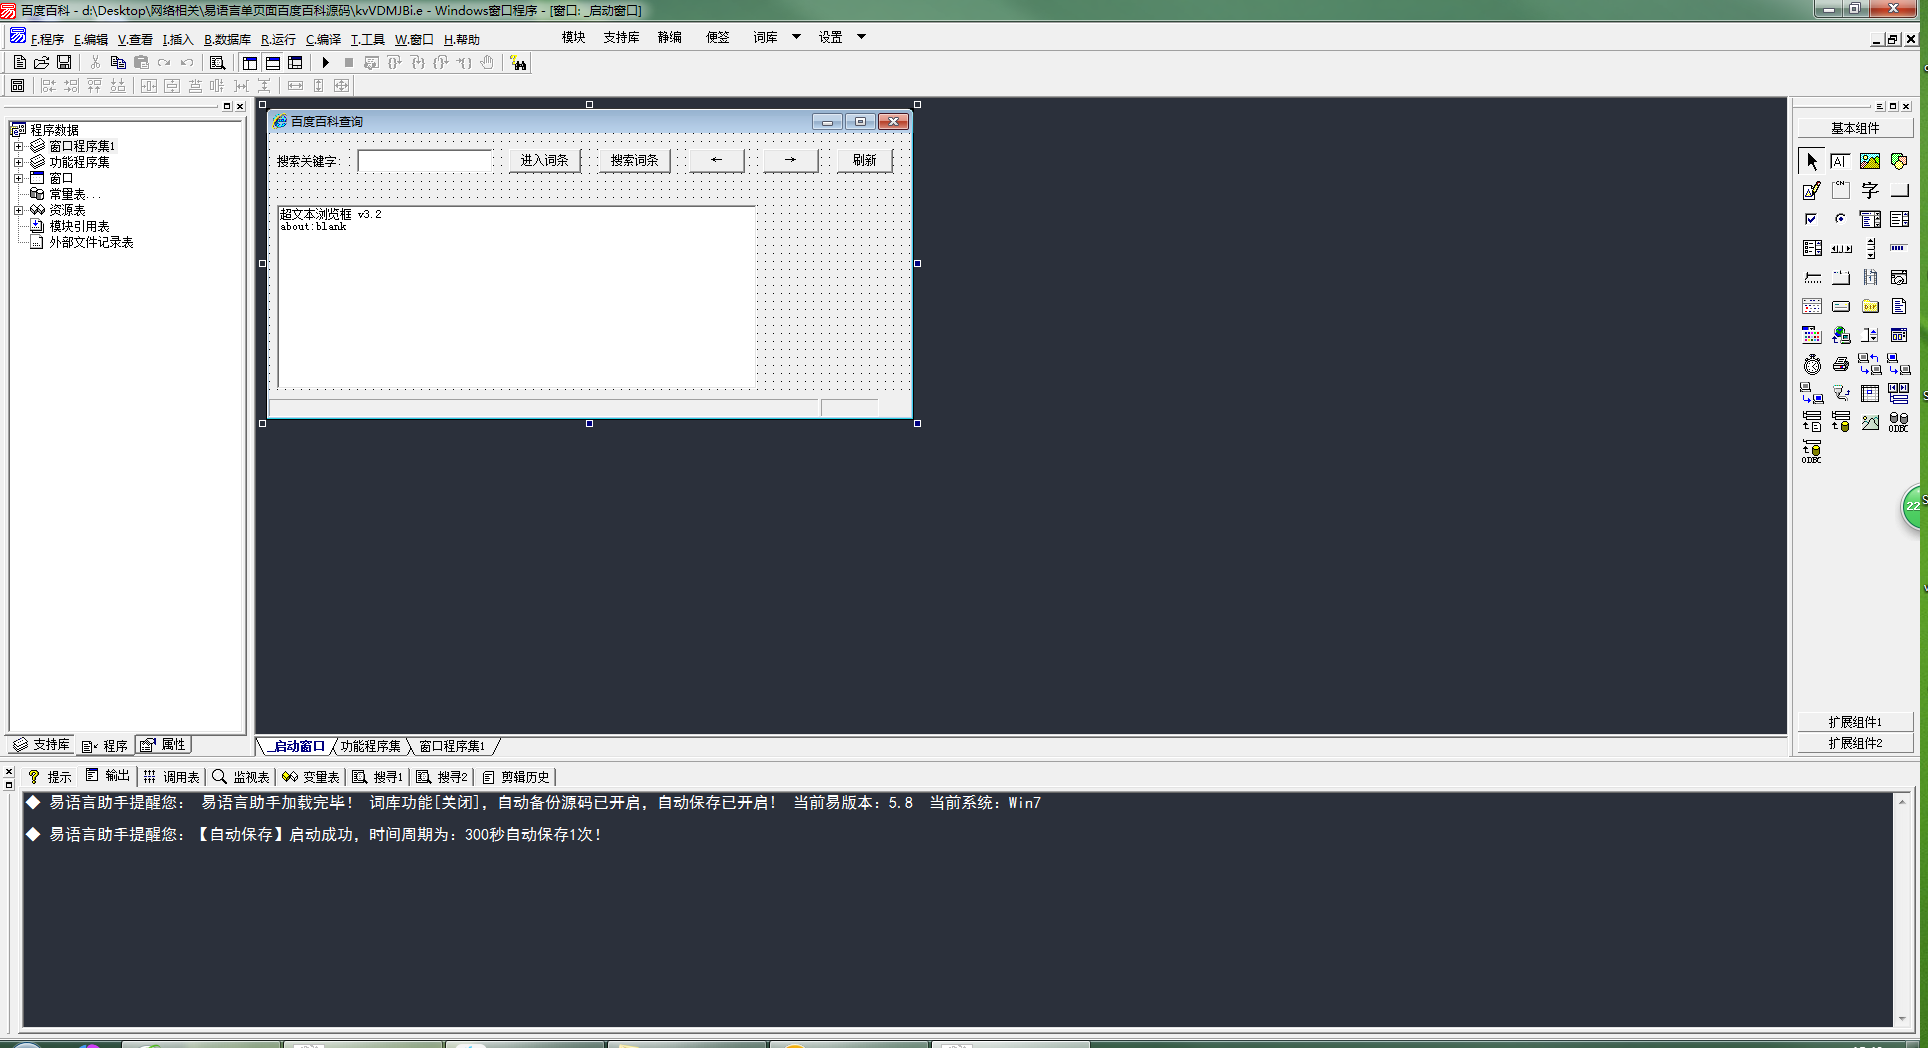This screenshot has height=1048, width=1928.
Task: Select the radio button component in palette
Action: coord(1840,219)
